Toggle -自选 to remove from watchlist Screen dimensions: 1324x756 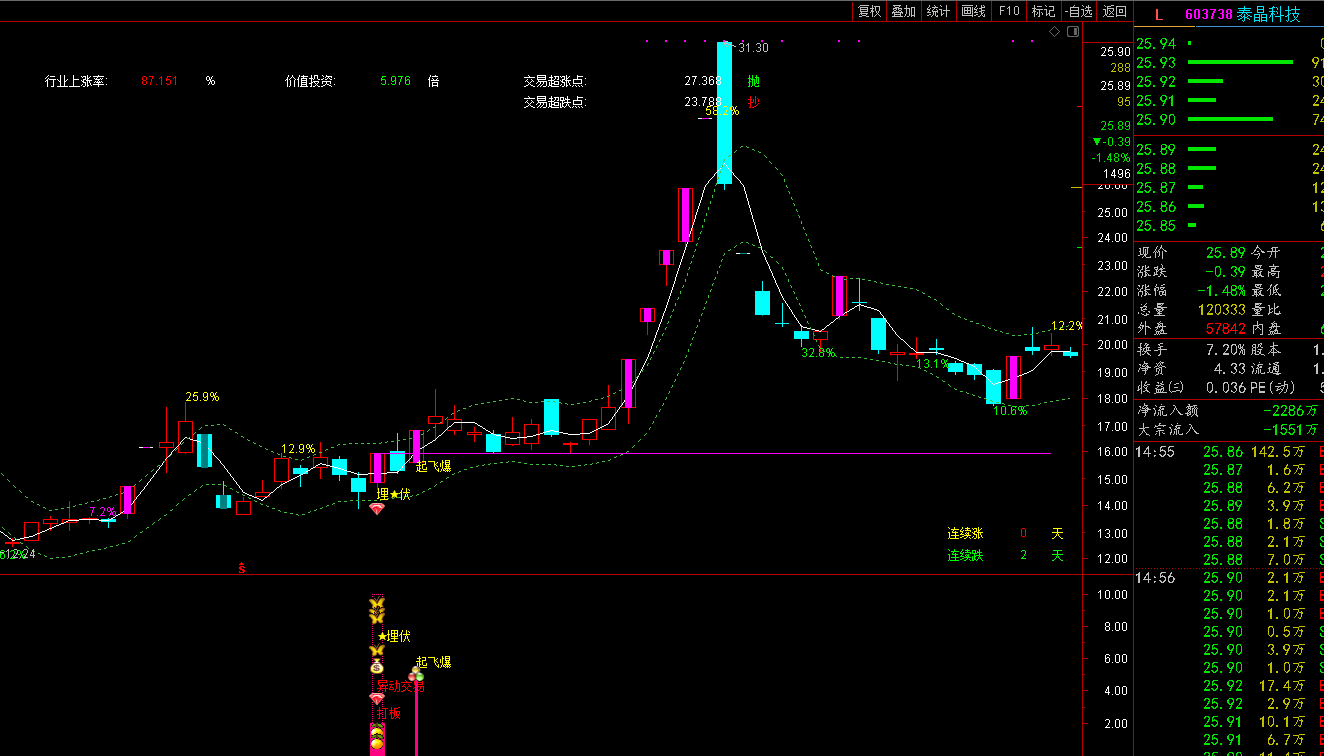pos(1079,11)
